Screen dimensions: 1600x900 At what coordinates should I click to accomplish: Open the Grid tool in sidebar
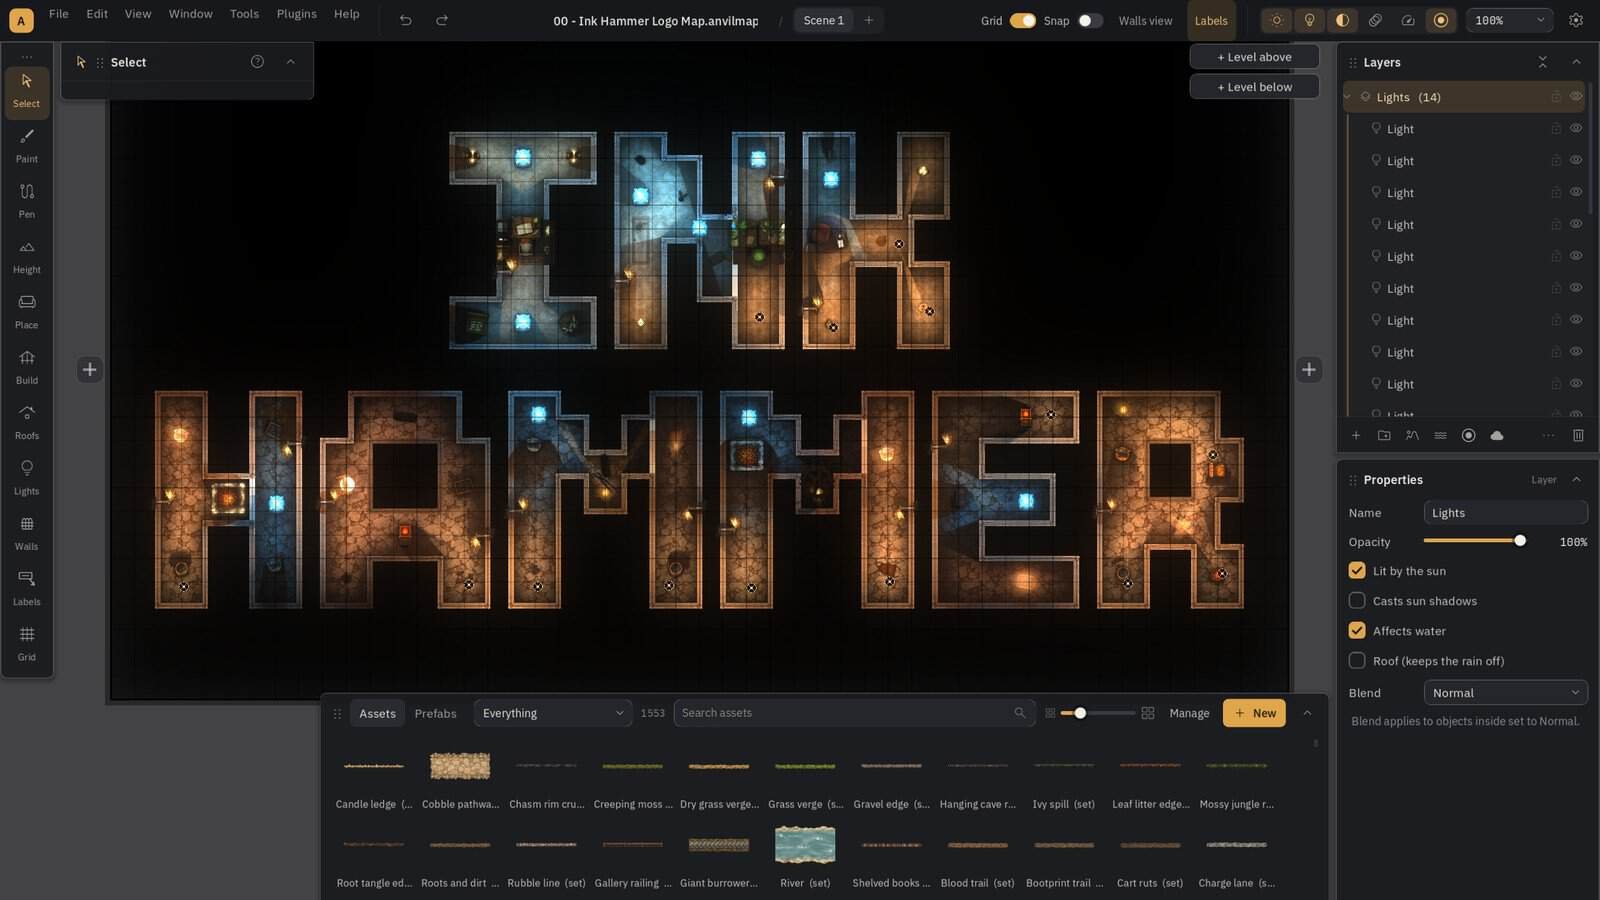[x=27, y=644]
